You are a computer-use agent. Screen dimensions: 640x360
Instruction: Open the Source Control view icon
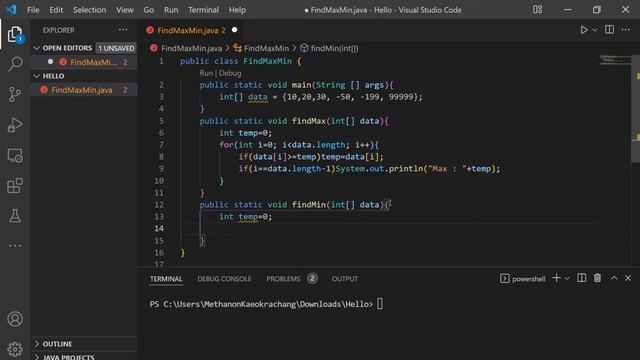click(15, 94)
